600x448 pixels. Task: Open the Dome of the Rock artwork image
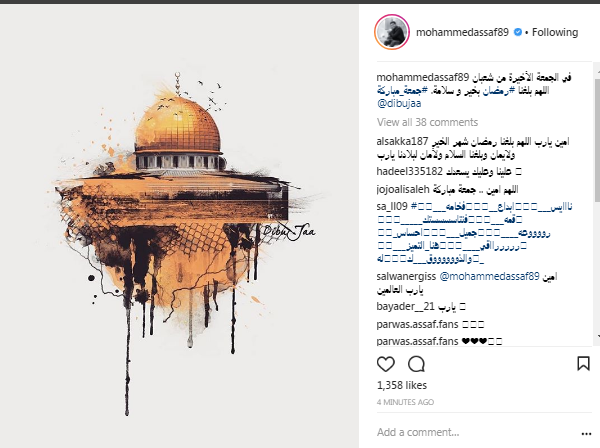click(179, 226)
